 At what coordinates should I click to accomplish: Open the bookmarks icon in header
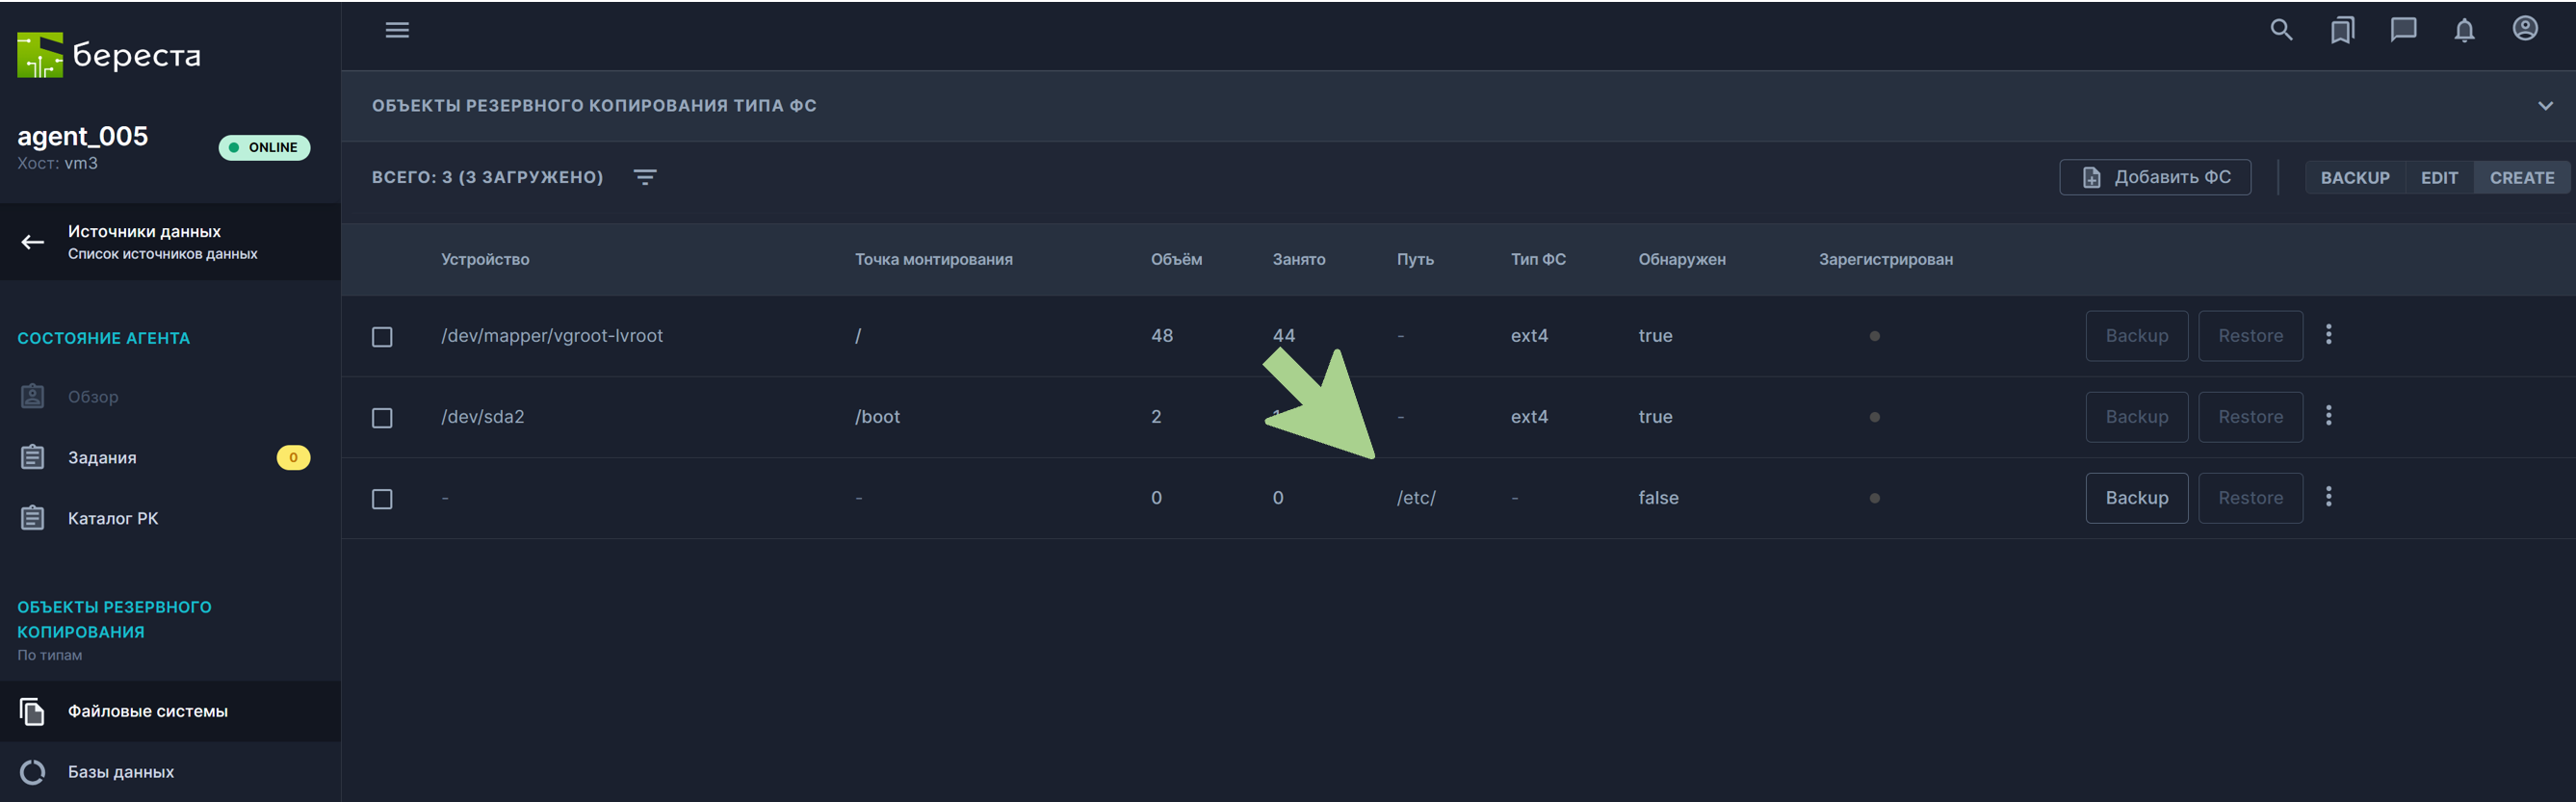point(2341,30)
